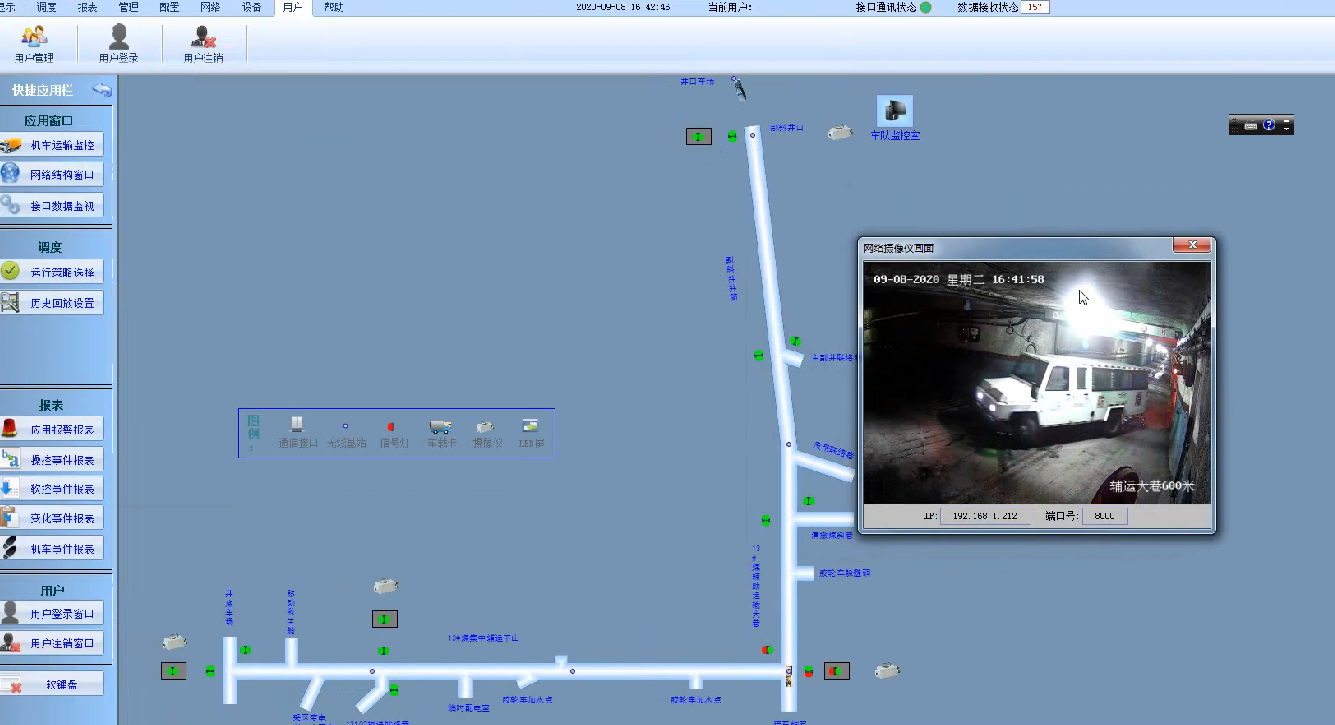Image resolution: width=1335 pixels, height=725 pixels.
Task: Click the 用户注销 (User Logout) ribbon icon
Action: (203, 43)
